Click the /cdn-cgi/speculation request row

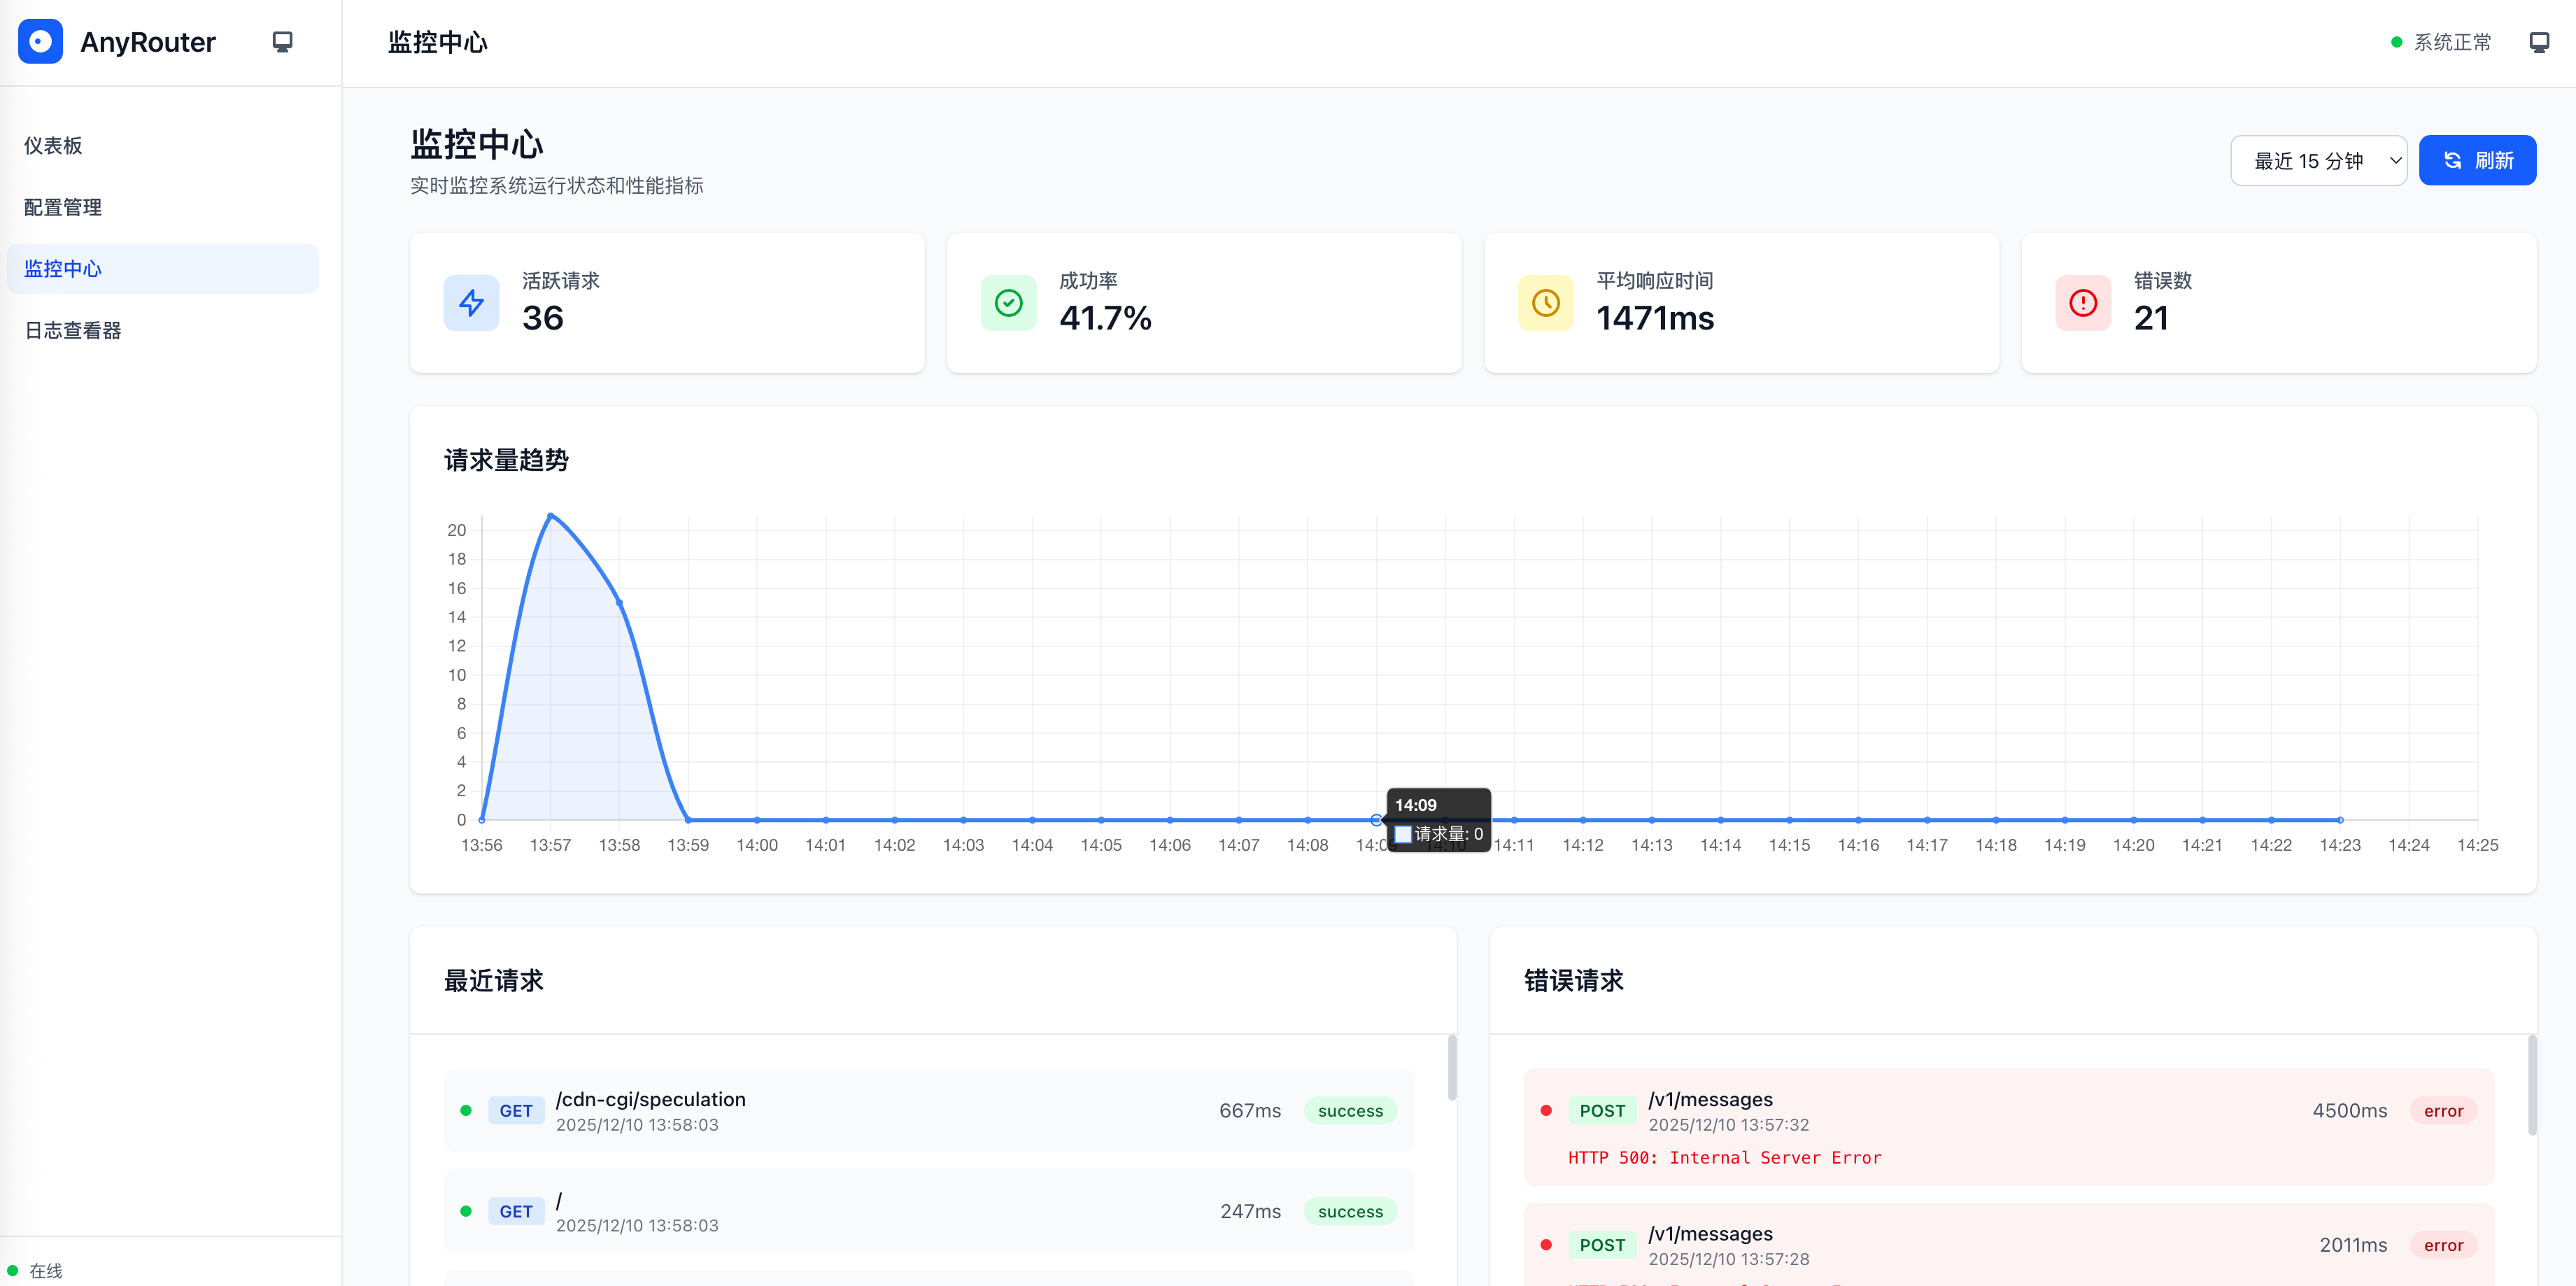click(928, 1110)
